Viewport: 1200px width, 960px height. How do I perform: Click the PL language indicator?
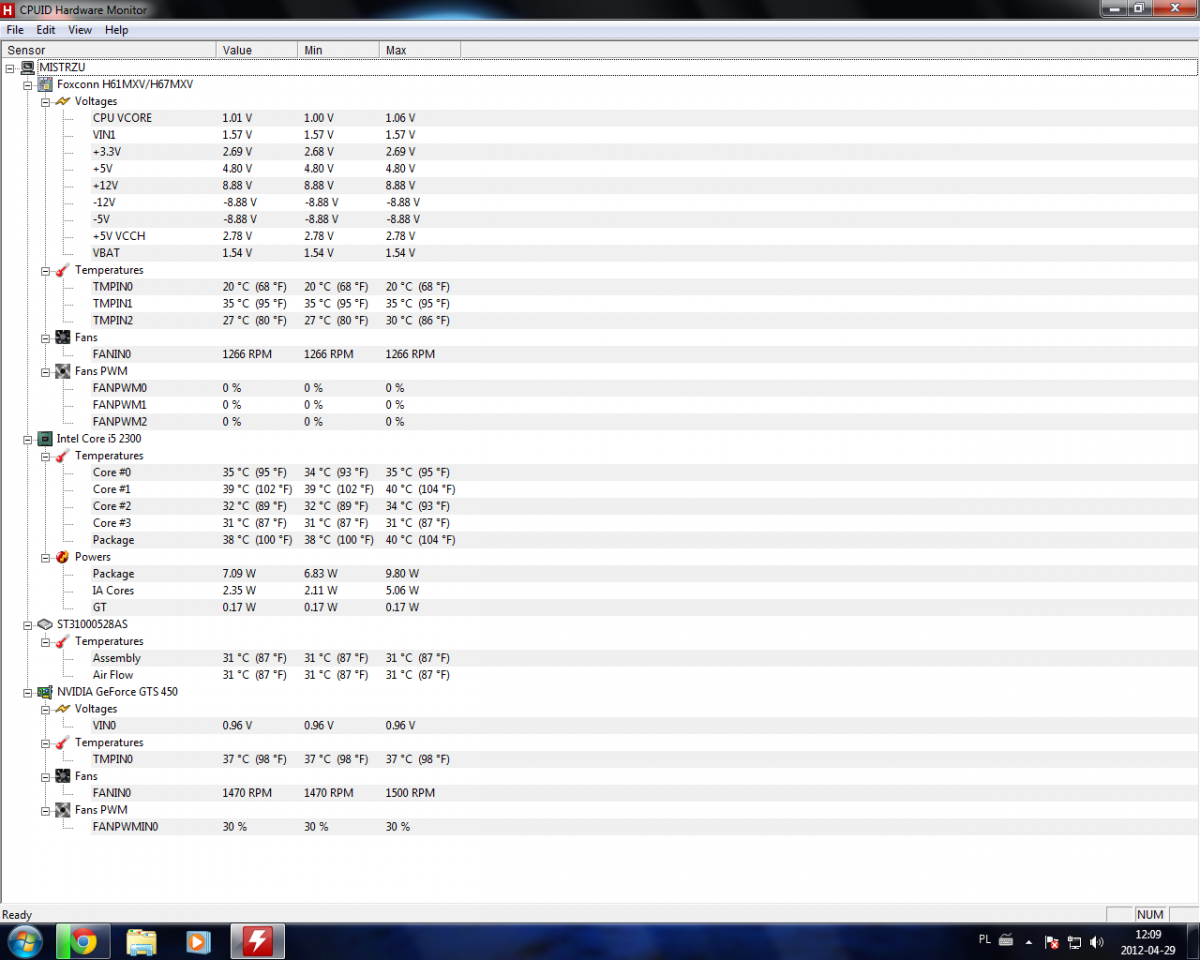tap(985, 940)
